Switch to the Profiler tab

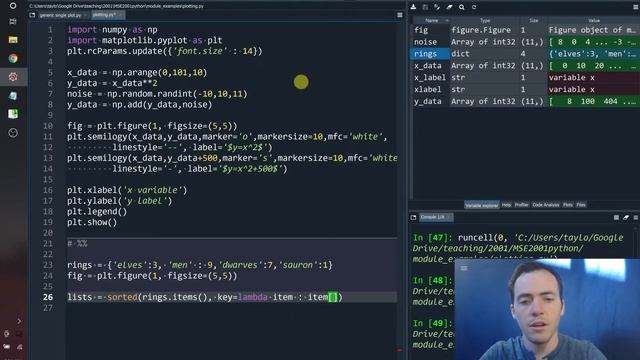click(521, 205)
